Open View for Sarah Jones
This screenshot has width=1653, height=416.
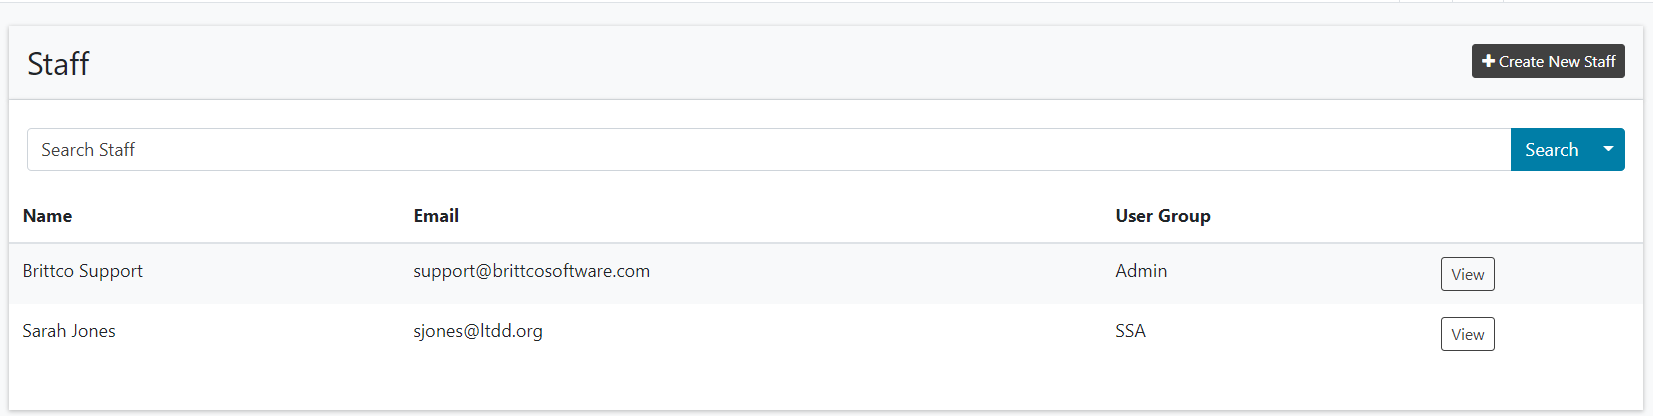pyautogui.click(x=1467, y=334)
